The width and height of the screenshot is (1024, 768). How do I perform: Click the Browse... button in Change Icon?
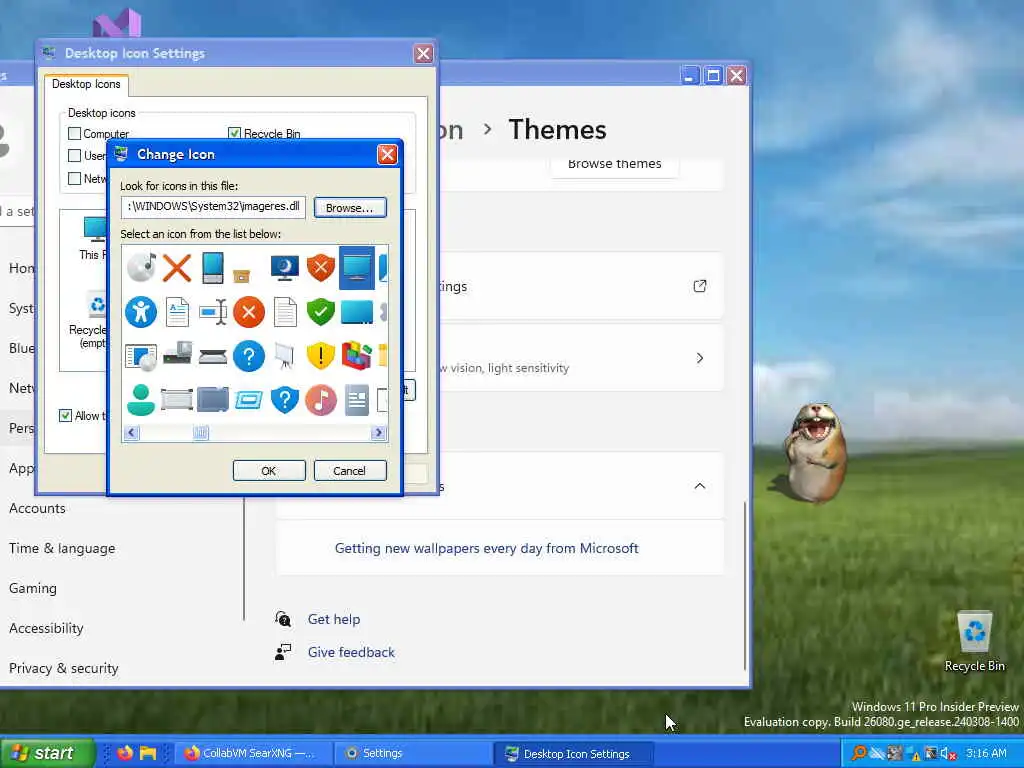[x=350, y=208]
